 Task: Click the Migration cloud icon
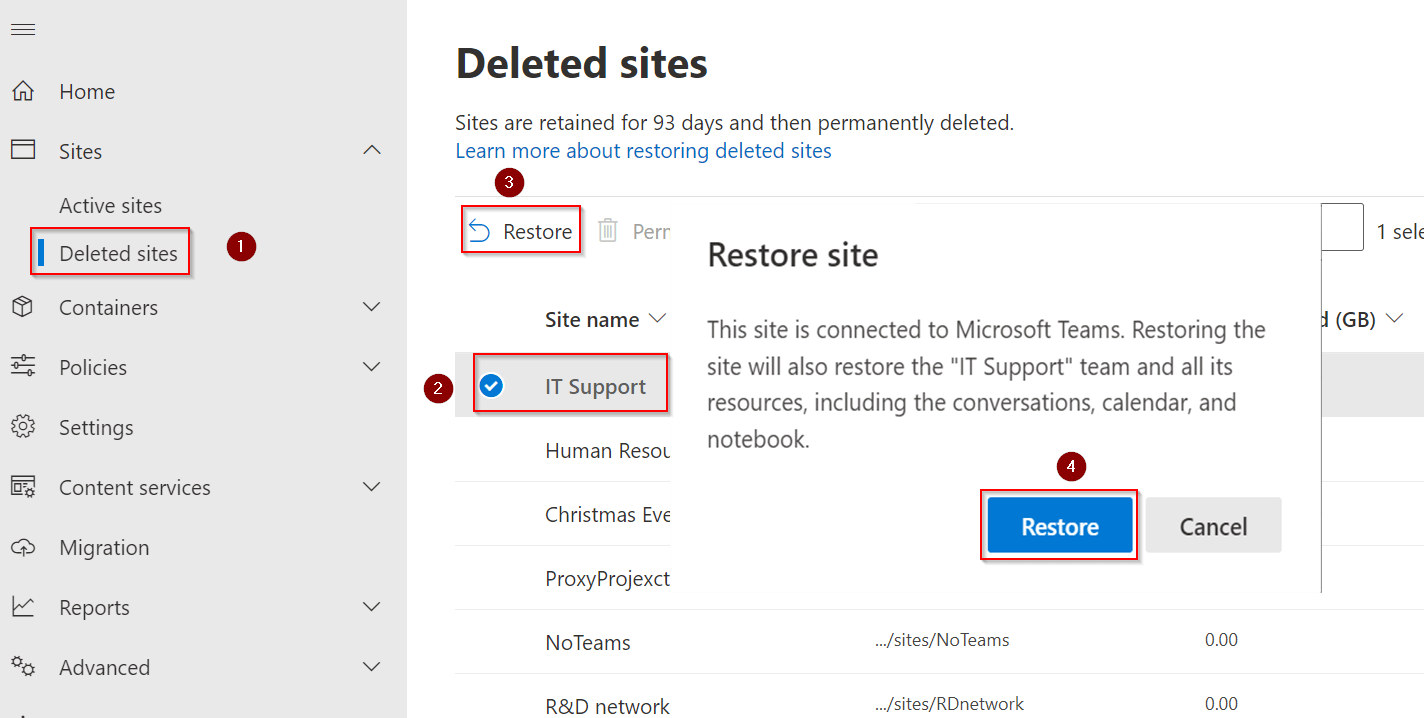click(x=24, y=547)
